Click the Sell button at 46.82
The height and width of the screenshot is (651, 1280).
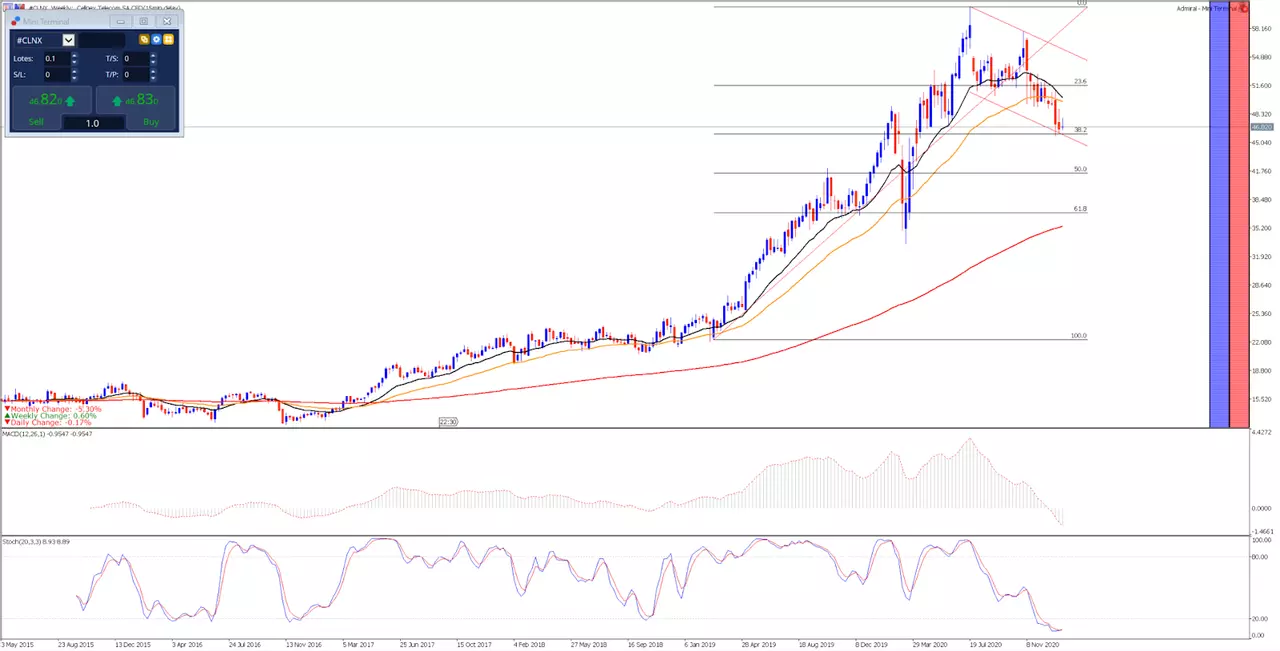(x=52, y=108)
